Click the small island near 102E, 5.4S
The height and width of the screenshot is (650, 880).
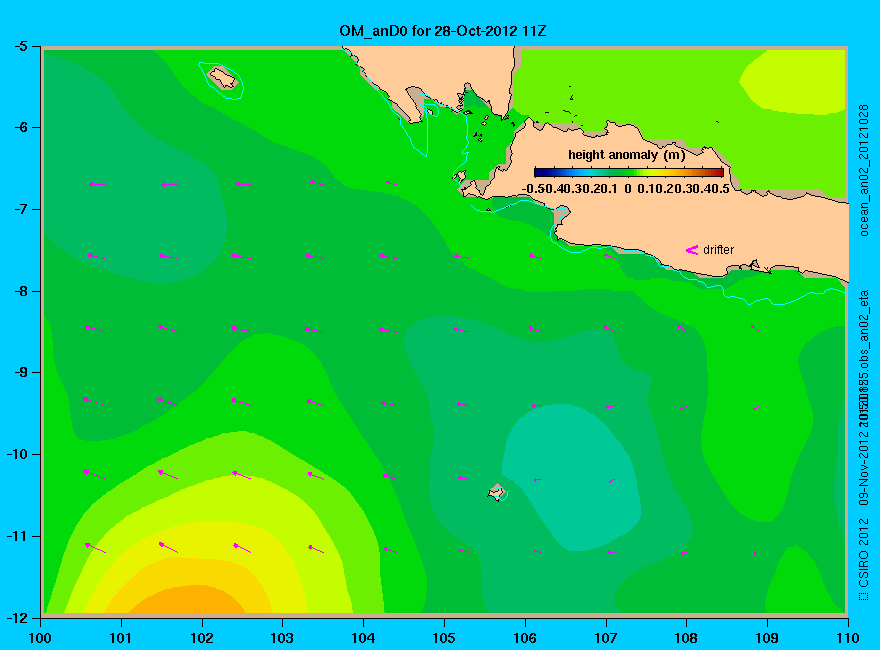click(223, 78)
